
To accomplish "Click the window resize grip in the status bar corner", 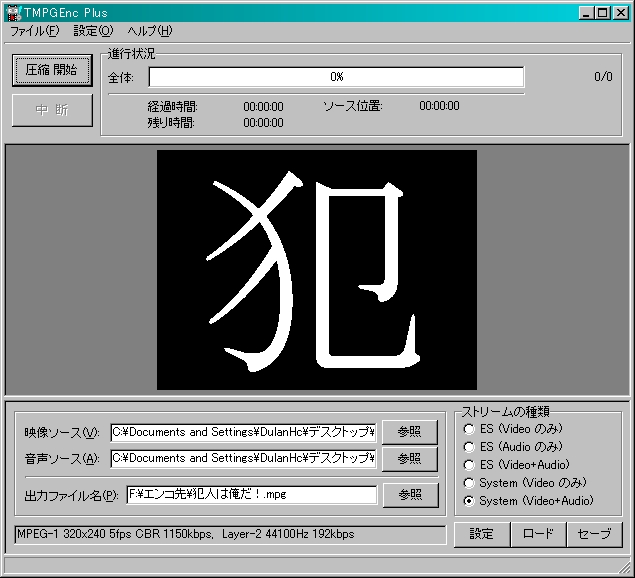I will (624, 566).
